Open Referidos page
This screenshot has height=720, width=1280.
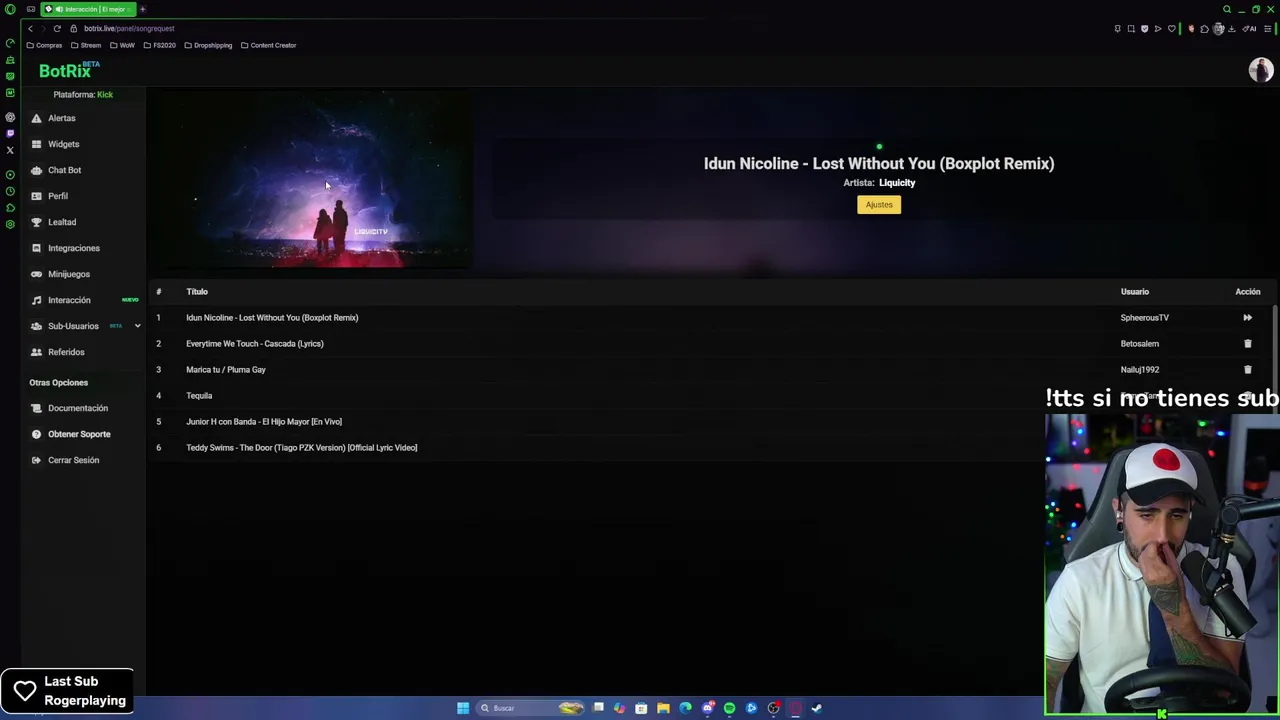click(66, 352)
